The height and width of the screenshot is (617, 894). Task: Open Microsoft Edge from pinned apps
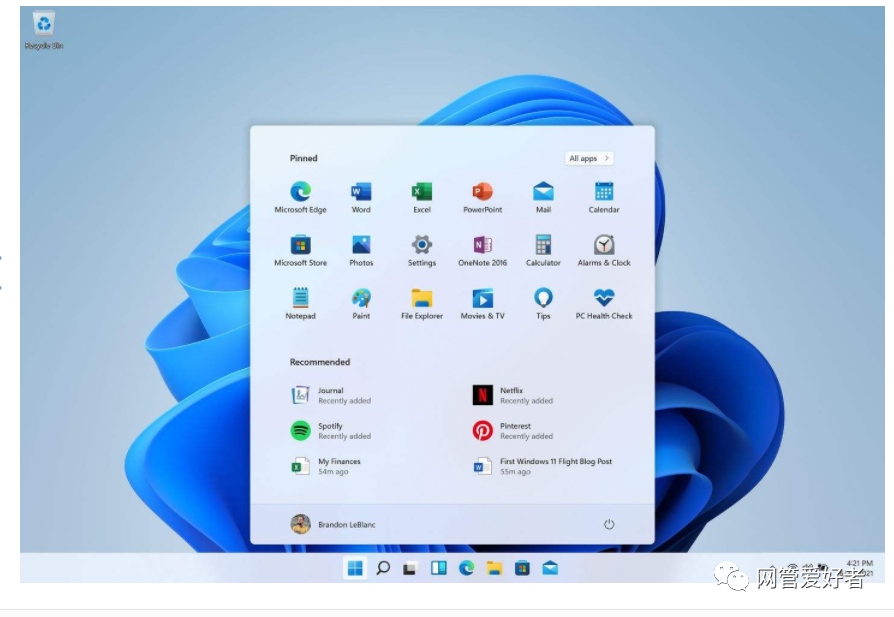(300, 197)
